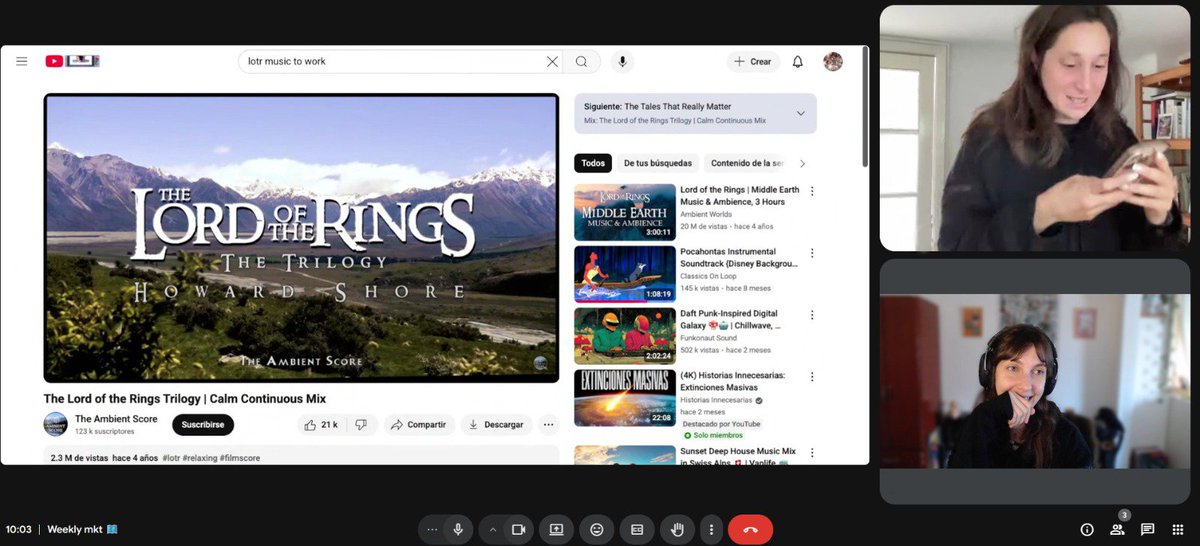Send a reaction emoji in Meet
This screenshot has width=1200, height=546.
coord(597,529)
